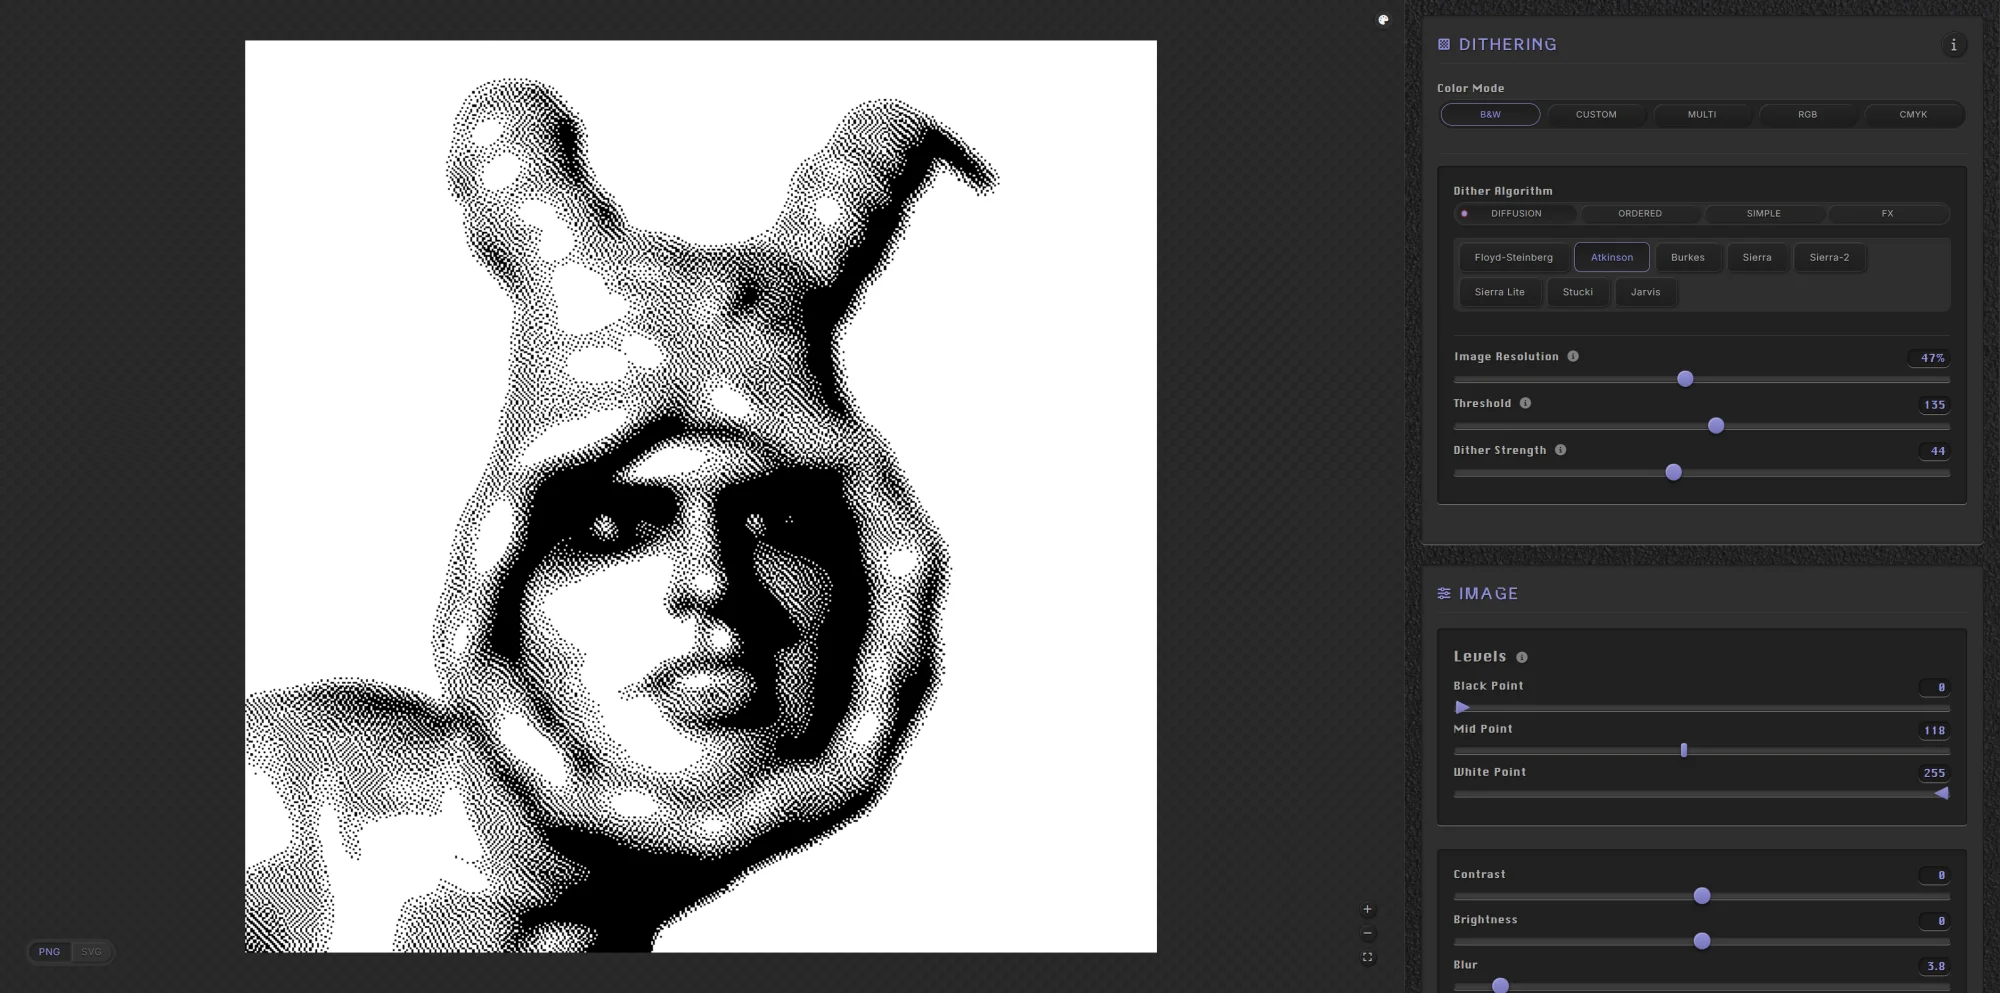Zoom in on the canvas preview
2000x993 pixels.
tap(1367, 910)
